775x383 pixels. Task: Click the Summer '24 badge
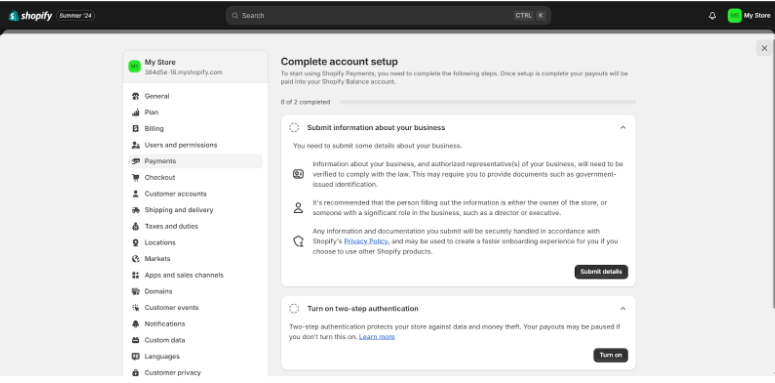76,16
